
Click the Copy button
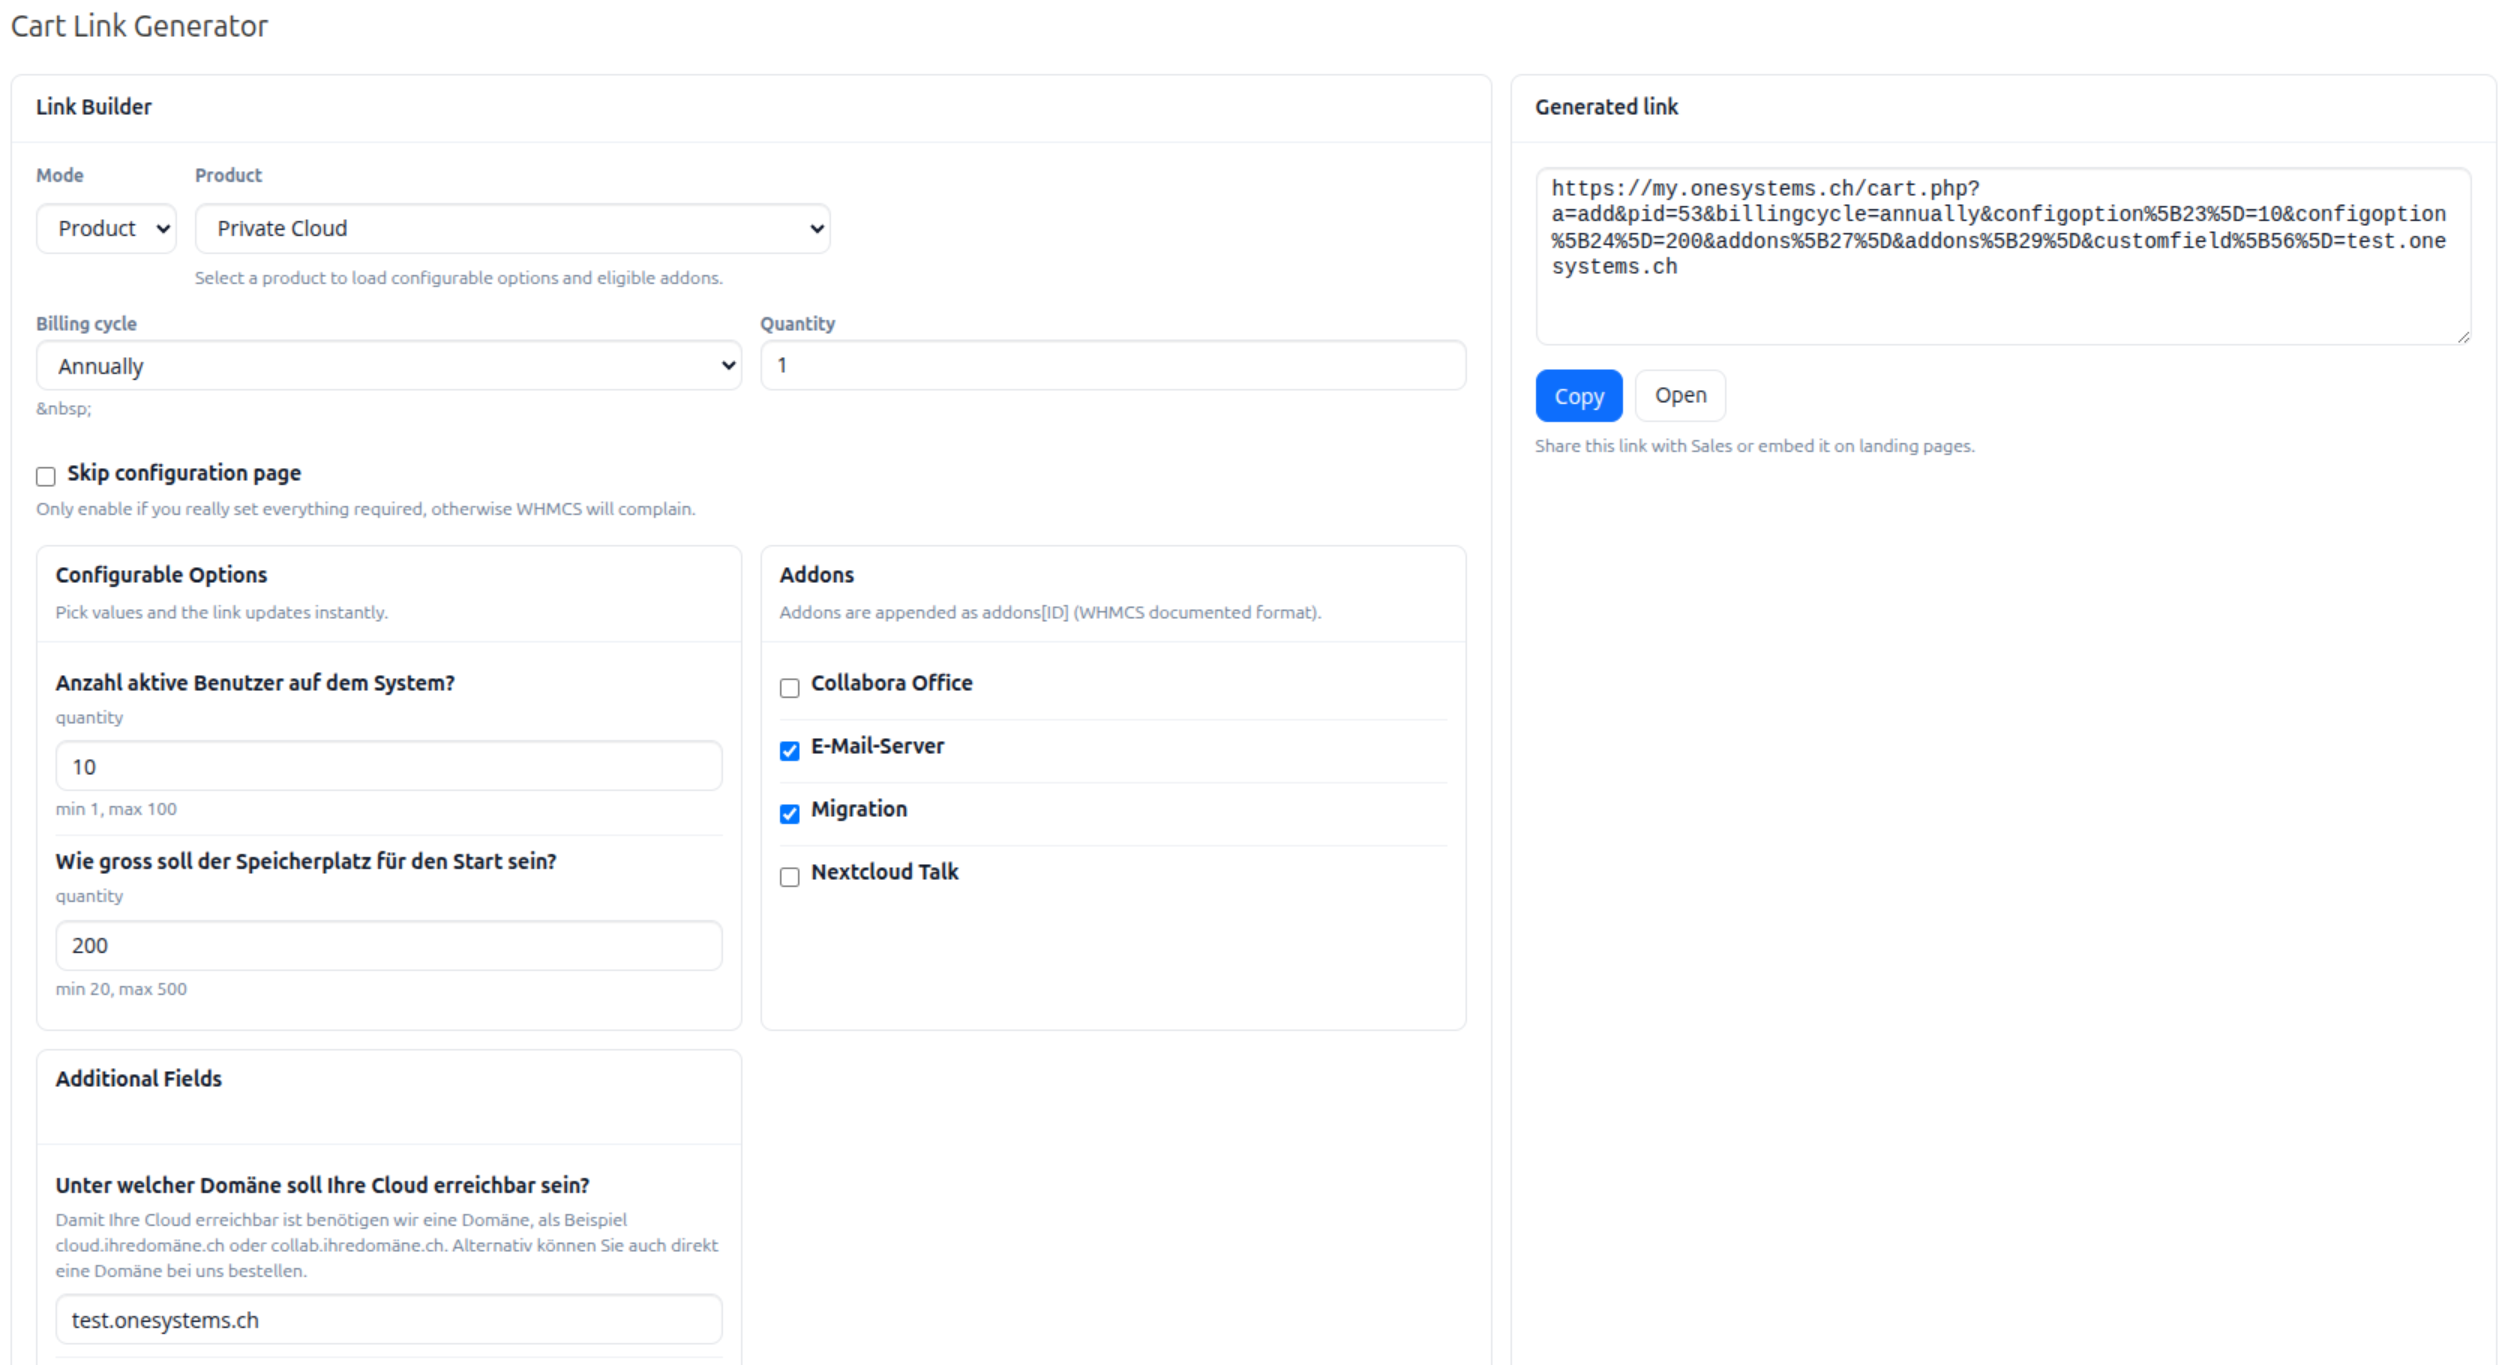(x=1578, y=396)
